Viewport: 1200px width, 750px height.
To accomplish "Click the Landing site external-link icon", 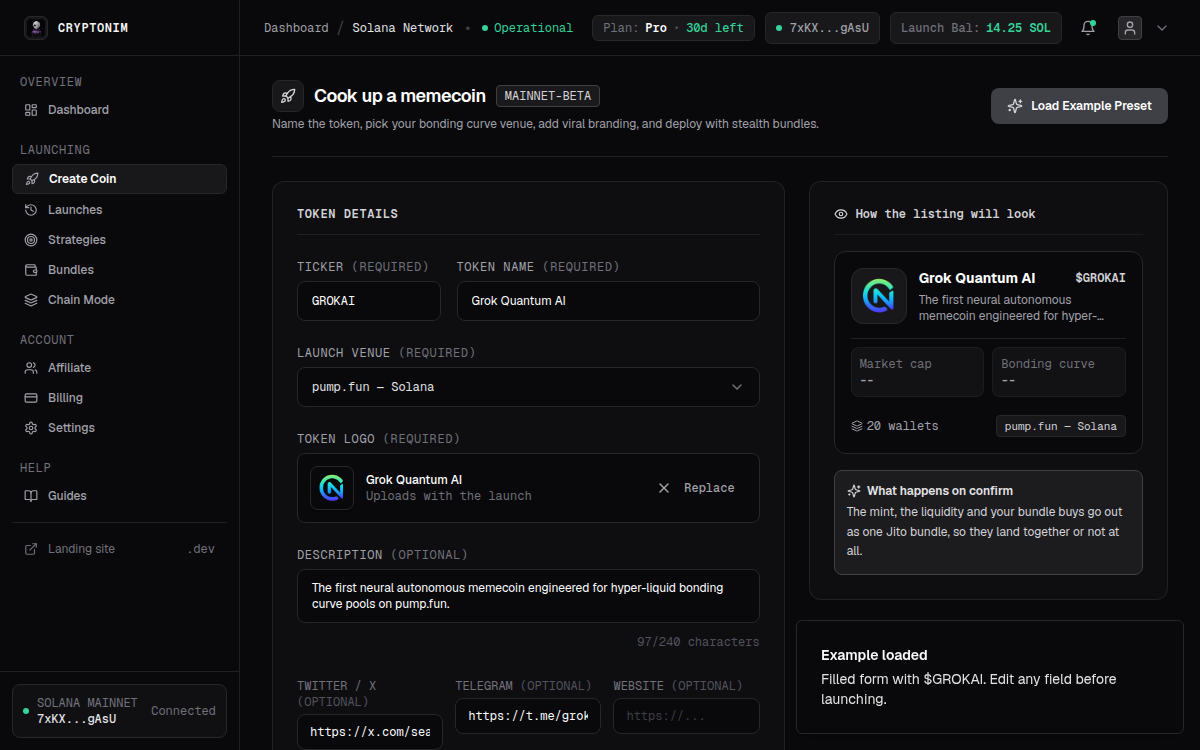I will pyautogui.click(x=31, y=549).
